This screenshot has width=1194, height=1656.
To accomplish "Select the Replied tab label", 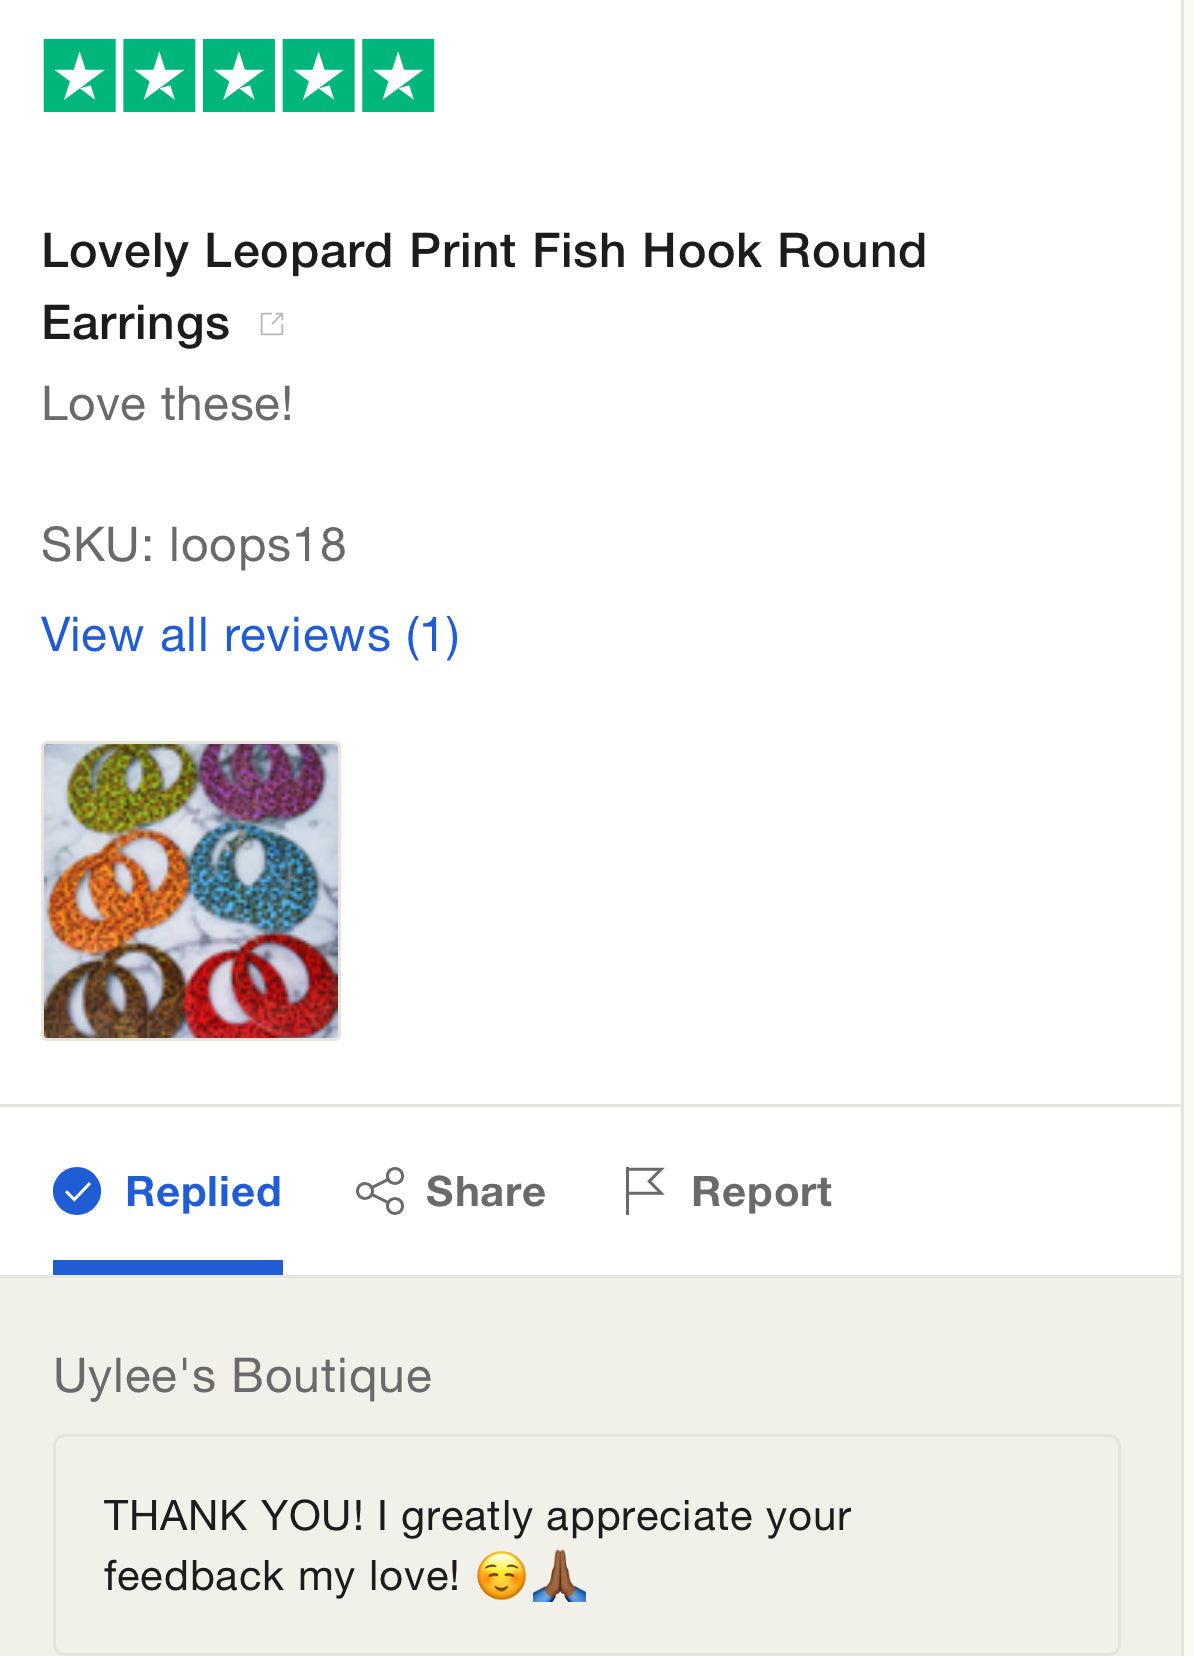I will pos(203,1192).
